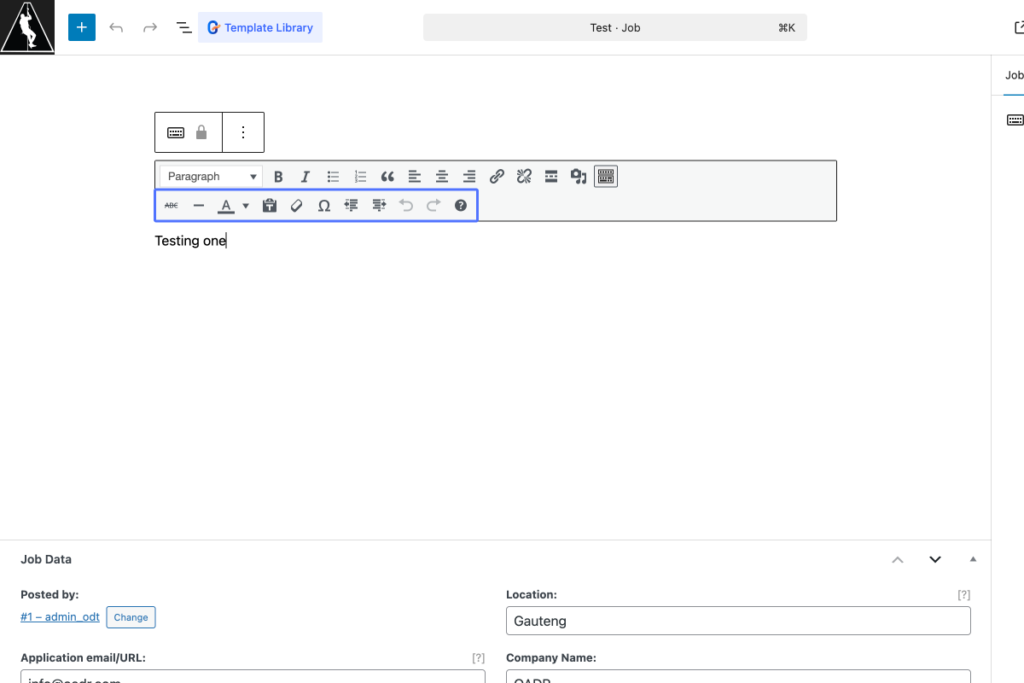Click editor toolbar undo arrow
The width and height of the screenshot is (1024, 683).
coord(406,206)
